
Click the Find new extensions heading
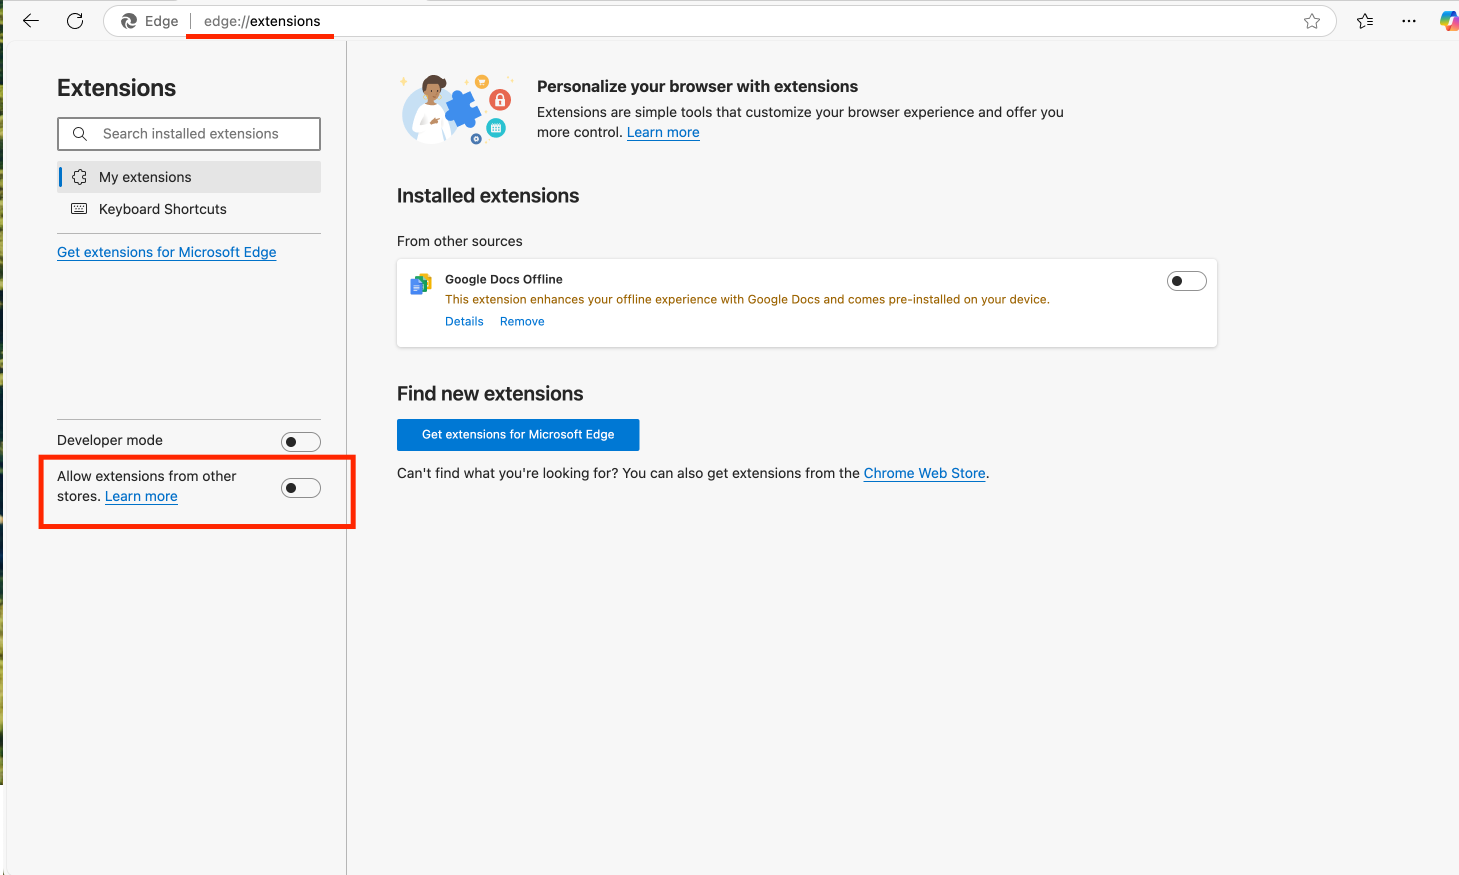pos(490,394)
